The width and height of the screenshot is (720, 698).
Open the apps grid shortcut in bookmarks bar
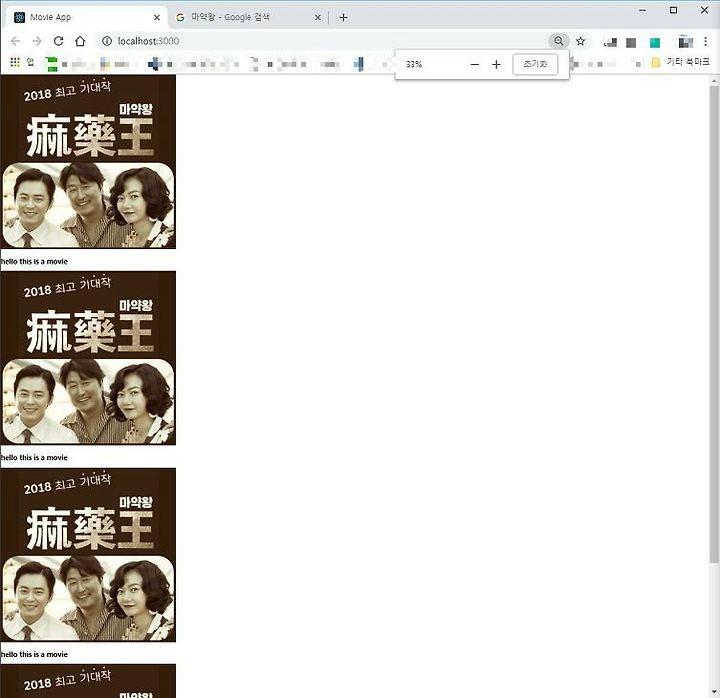pos(15,62)
